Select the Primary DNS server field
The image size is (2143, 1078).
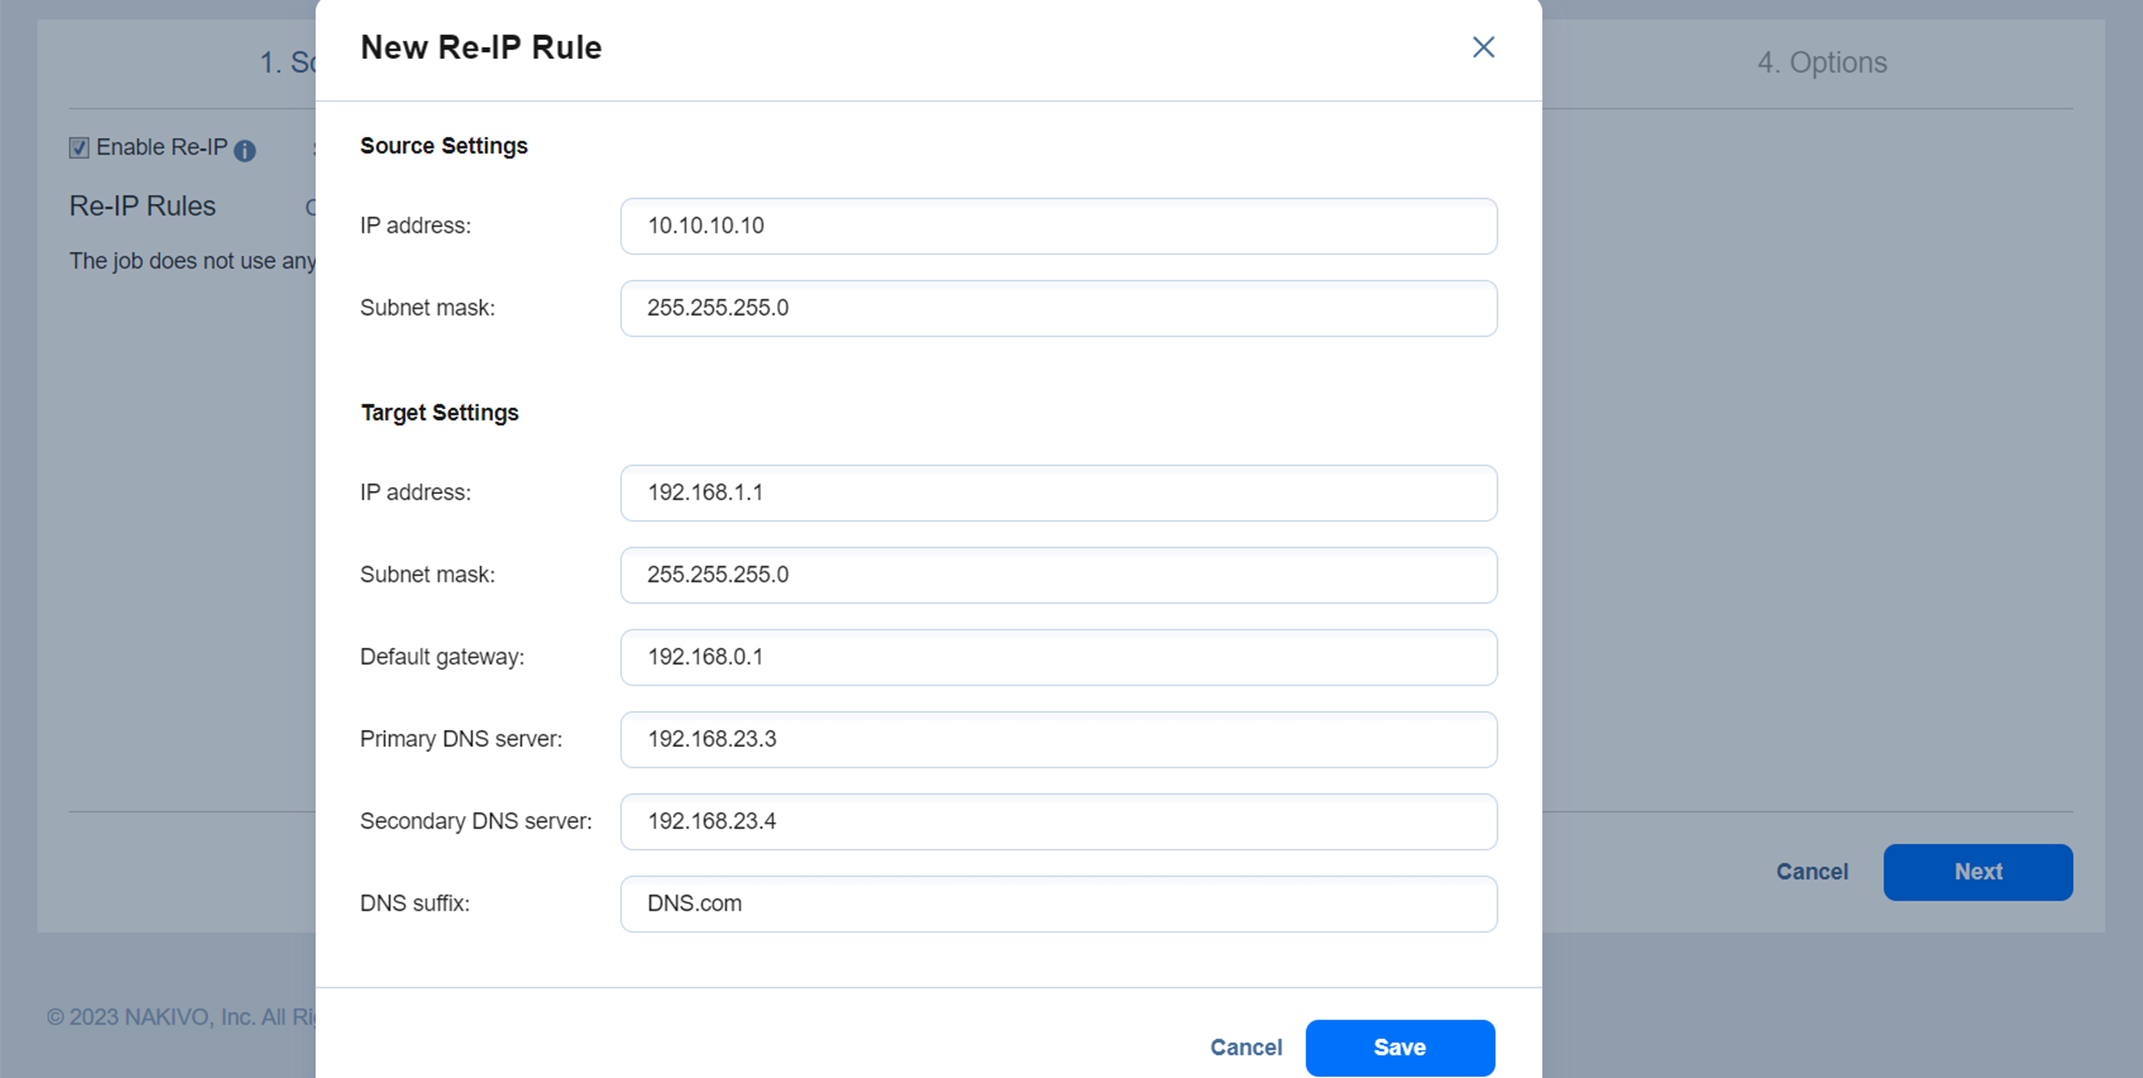click(1058, 739)
